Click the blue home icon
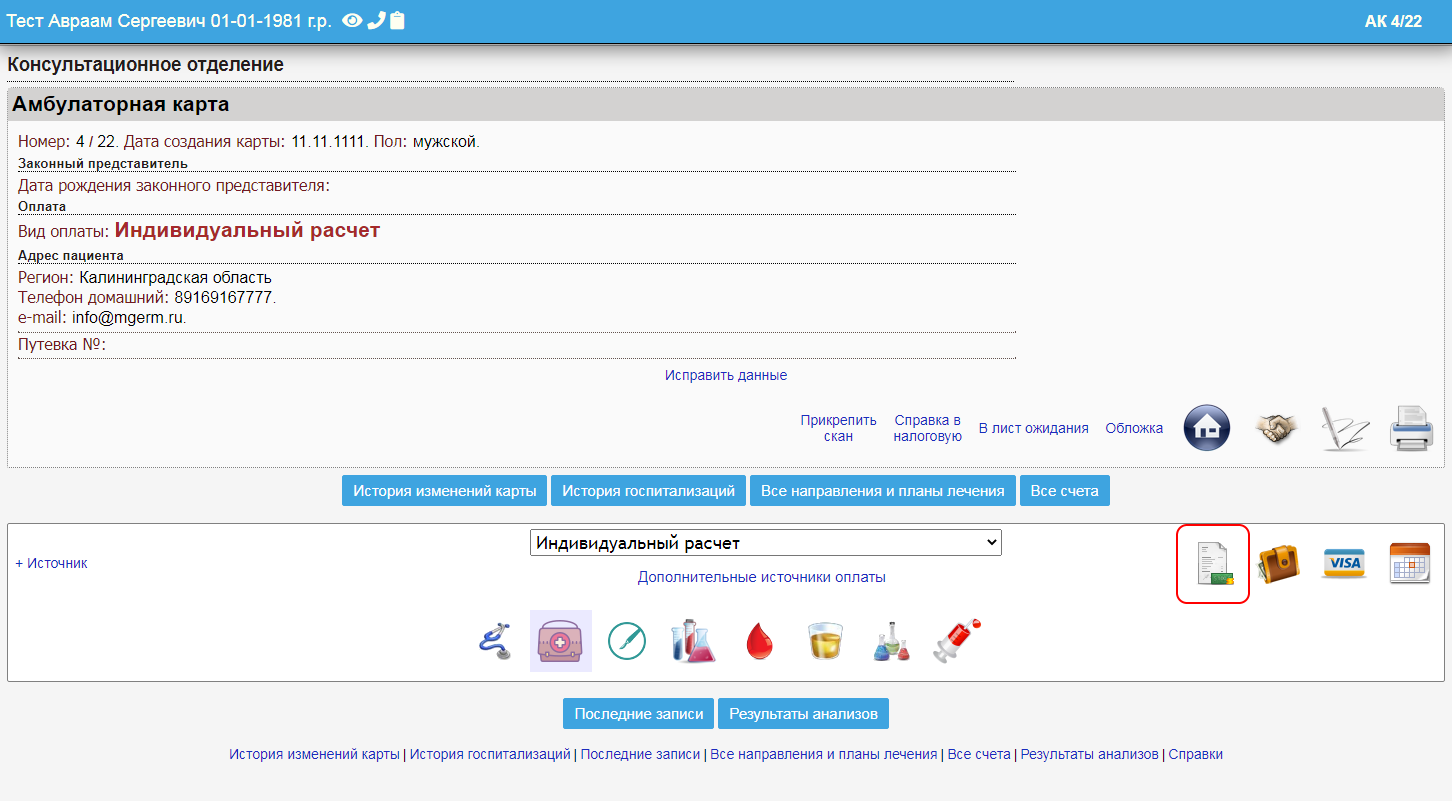This screenshot has width=1452, height=801. 1207,429
